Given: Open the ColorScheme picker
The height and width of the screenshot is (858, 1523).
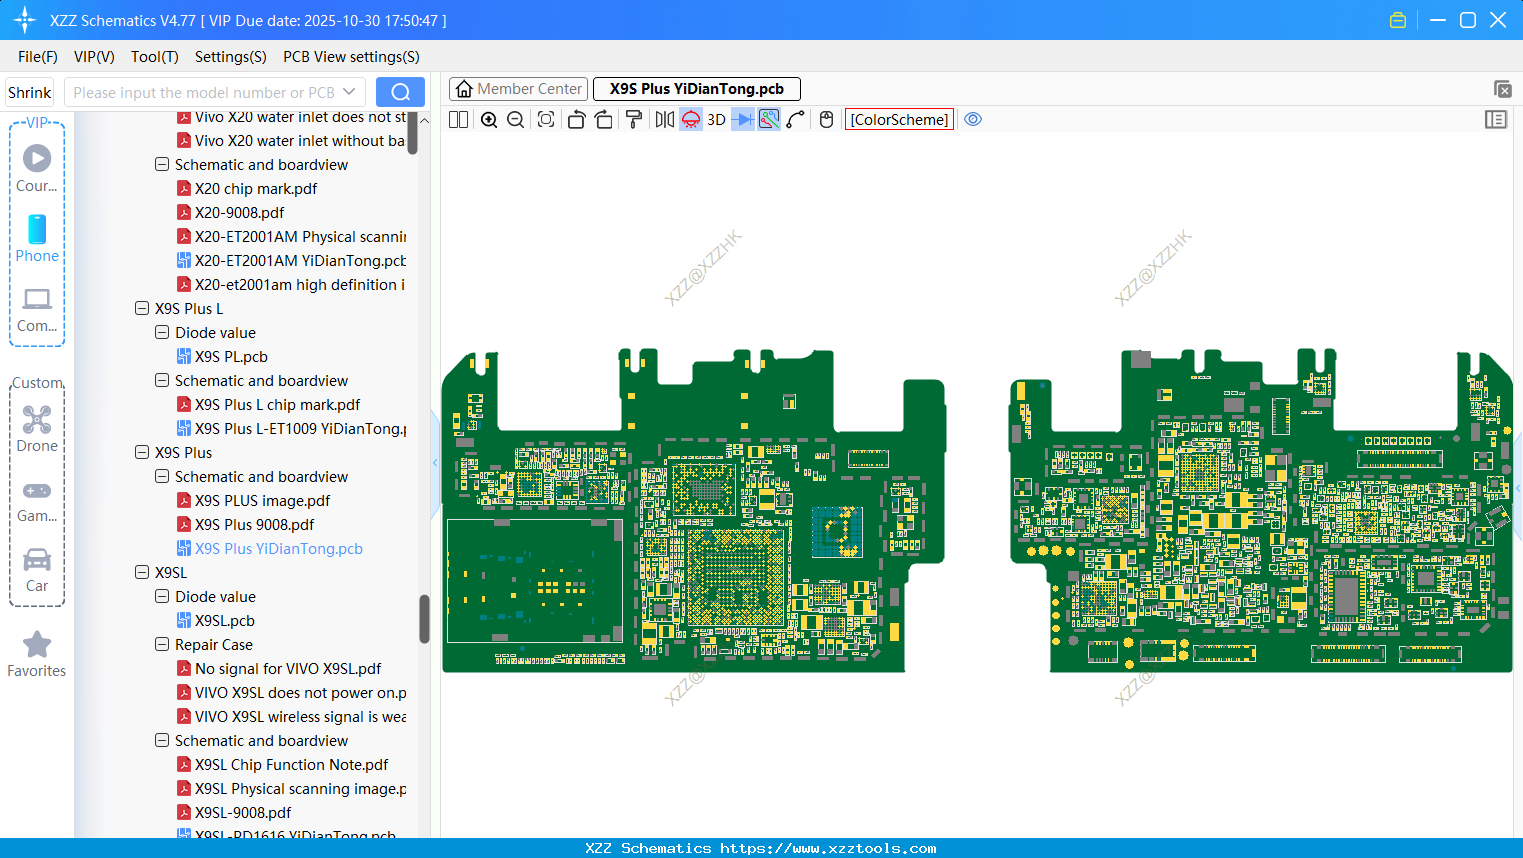Looking at the screenshot, I should click(899, 120).
